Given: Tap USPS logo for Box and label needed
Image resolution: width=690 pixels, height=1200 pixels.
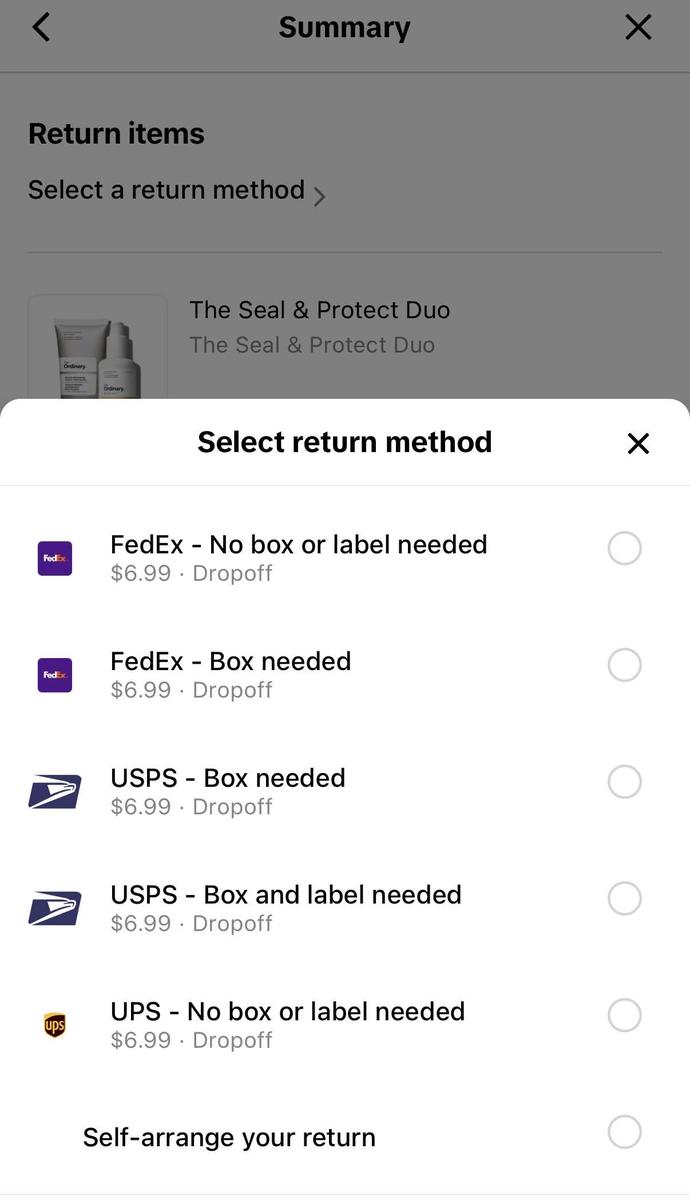Looking at the screenshot, I should (55, 908).
